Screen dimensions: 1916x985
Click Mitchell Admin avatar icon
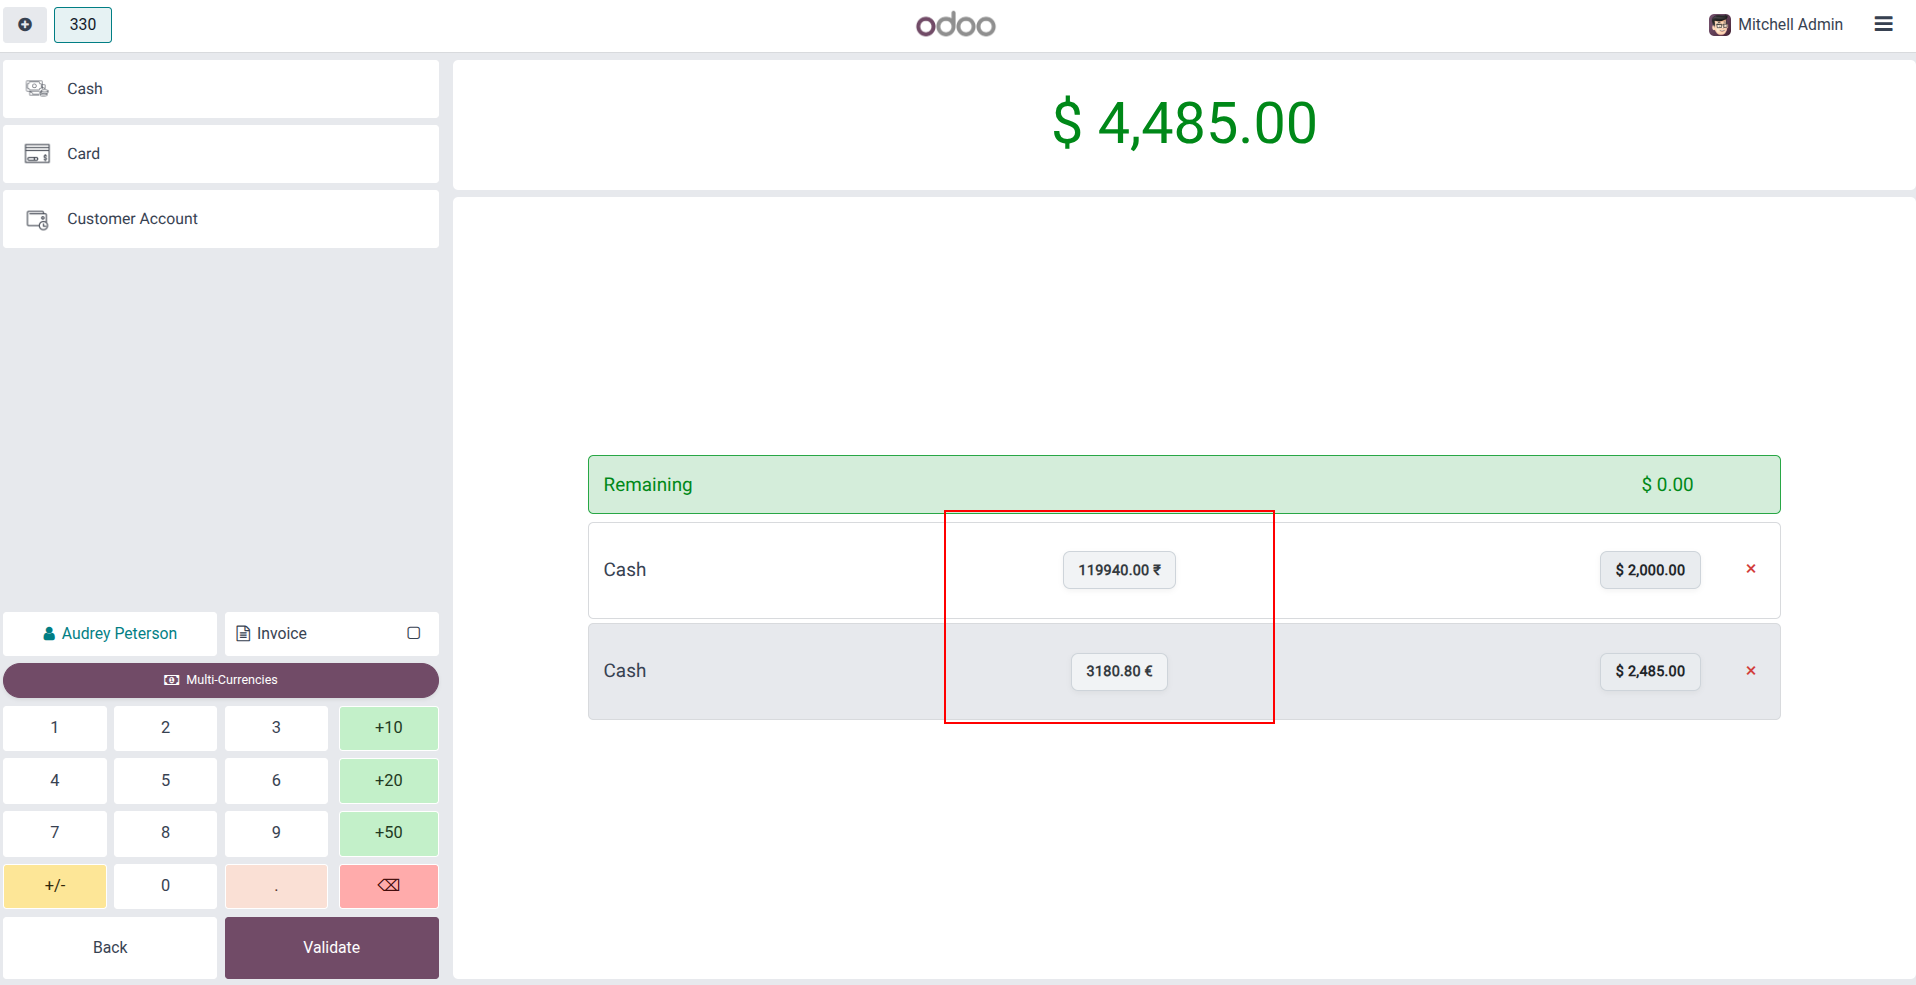pyautogui.click(x=1719, y=25)
